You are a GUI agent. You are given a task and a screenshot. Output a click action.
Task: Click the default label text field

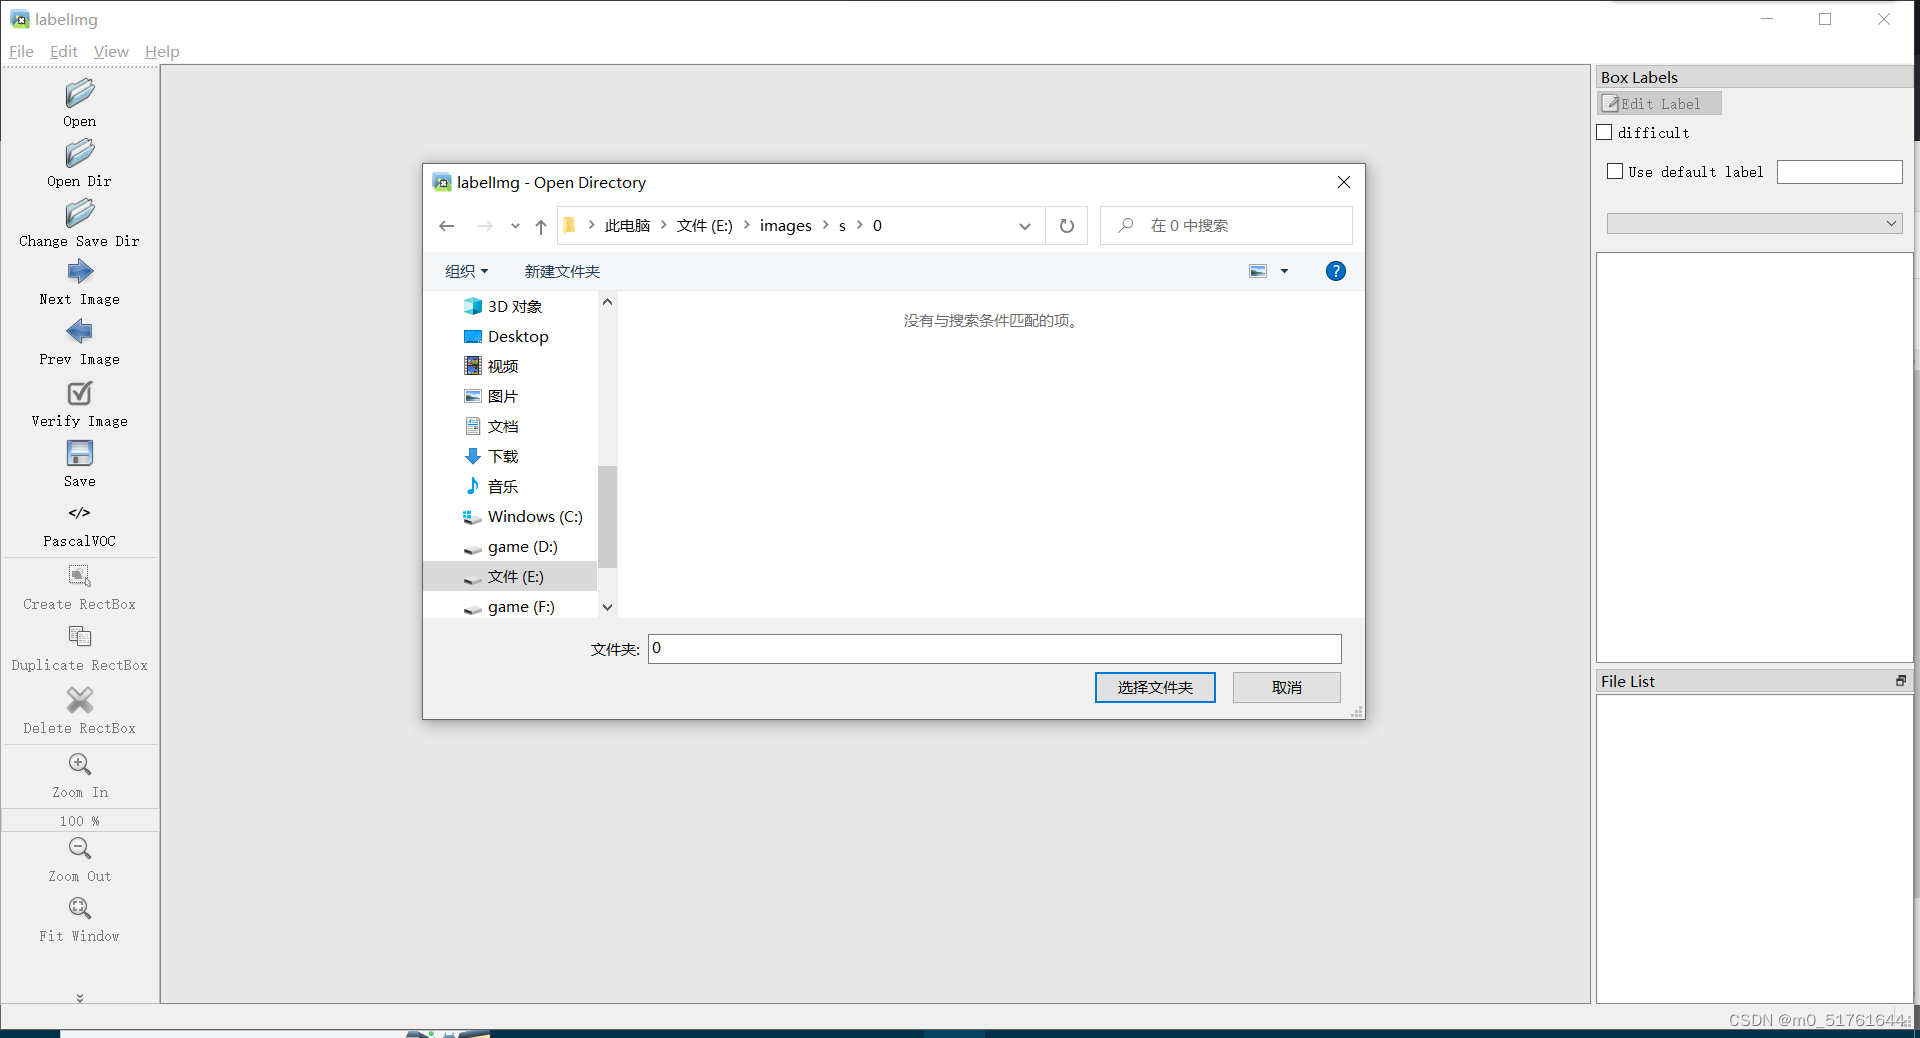[1839, 172]
